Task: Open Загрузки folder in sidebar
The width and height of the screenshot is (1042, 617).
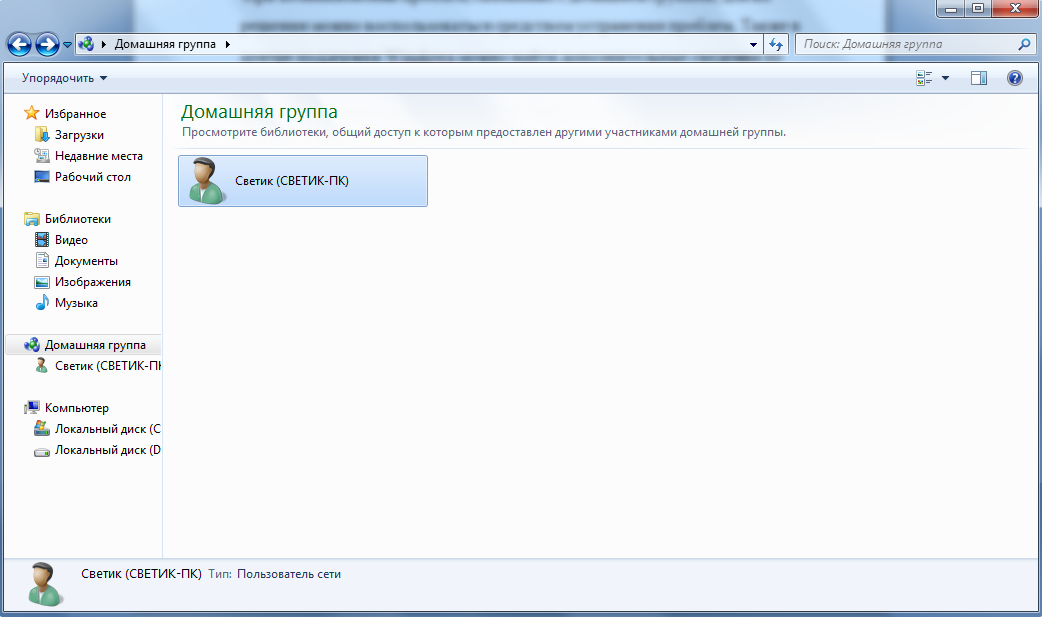Action: tap(79, 135)
